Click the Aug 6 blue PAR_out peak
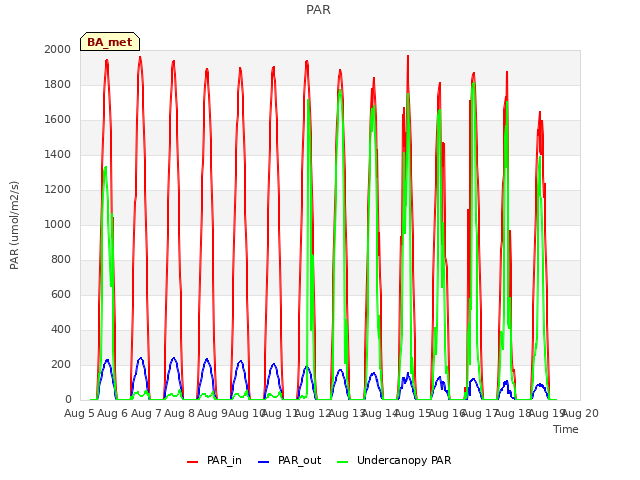640x480 pixels. point(141,358)
